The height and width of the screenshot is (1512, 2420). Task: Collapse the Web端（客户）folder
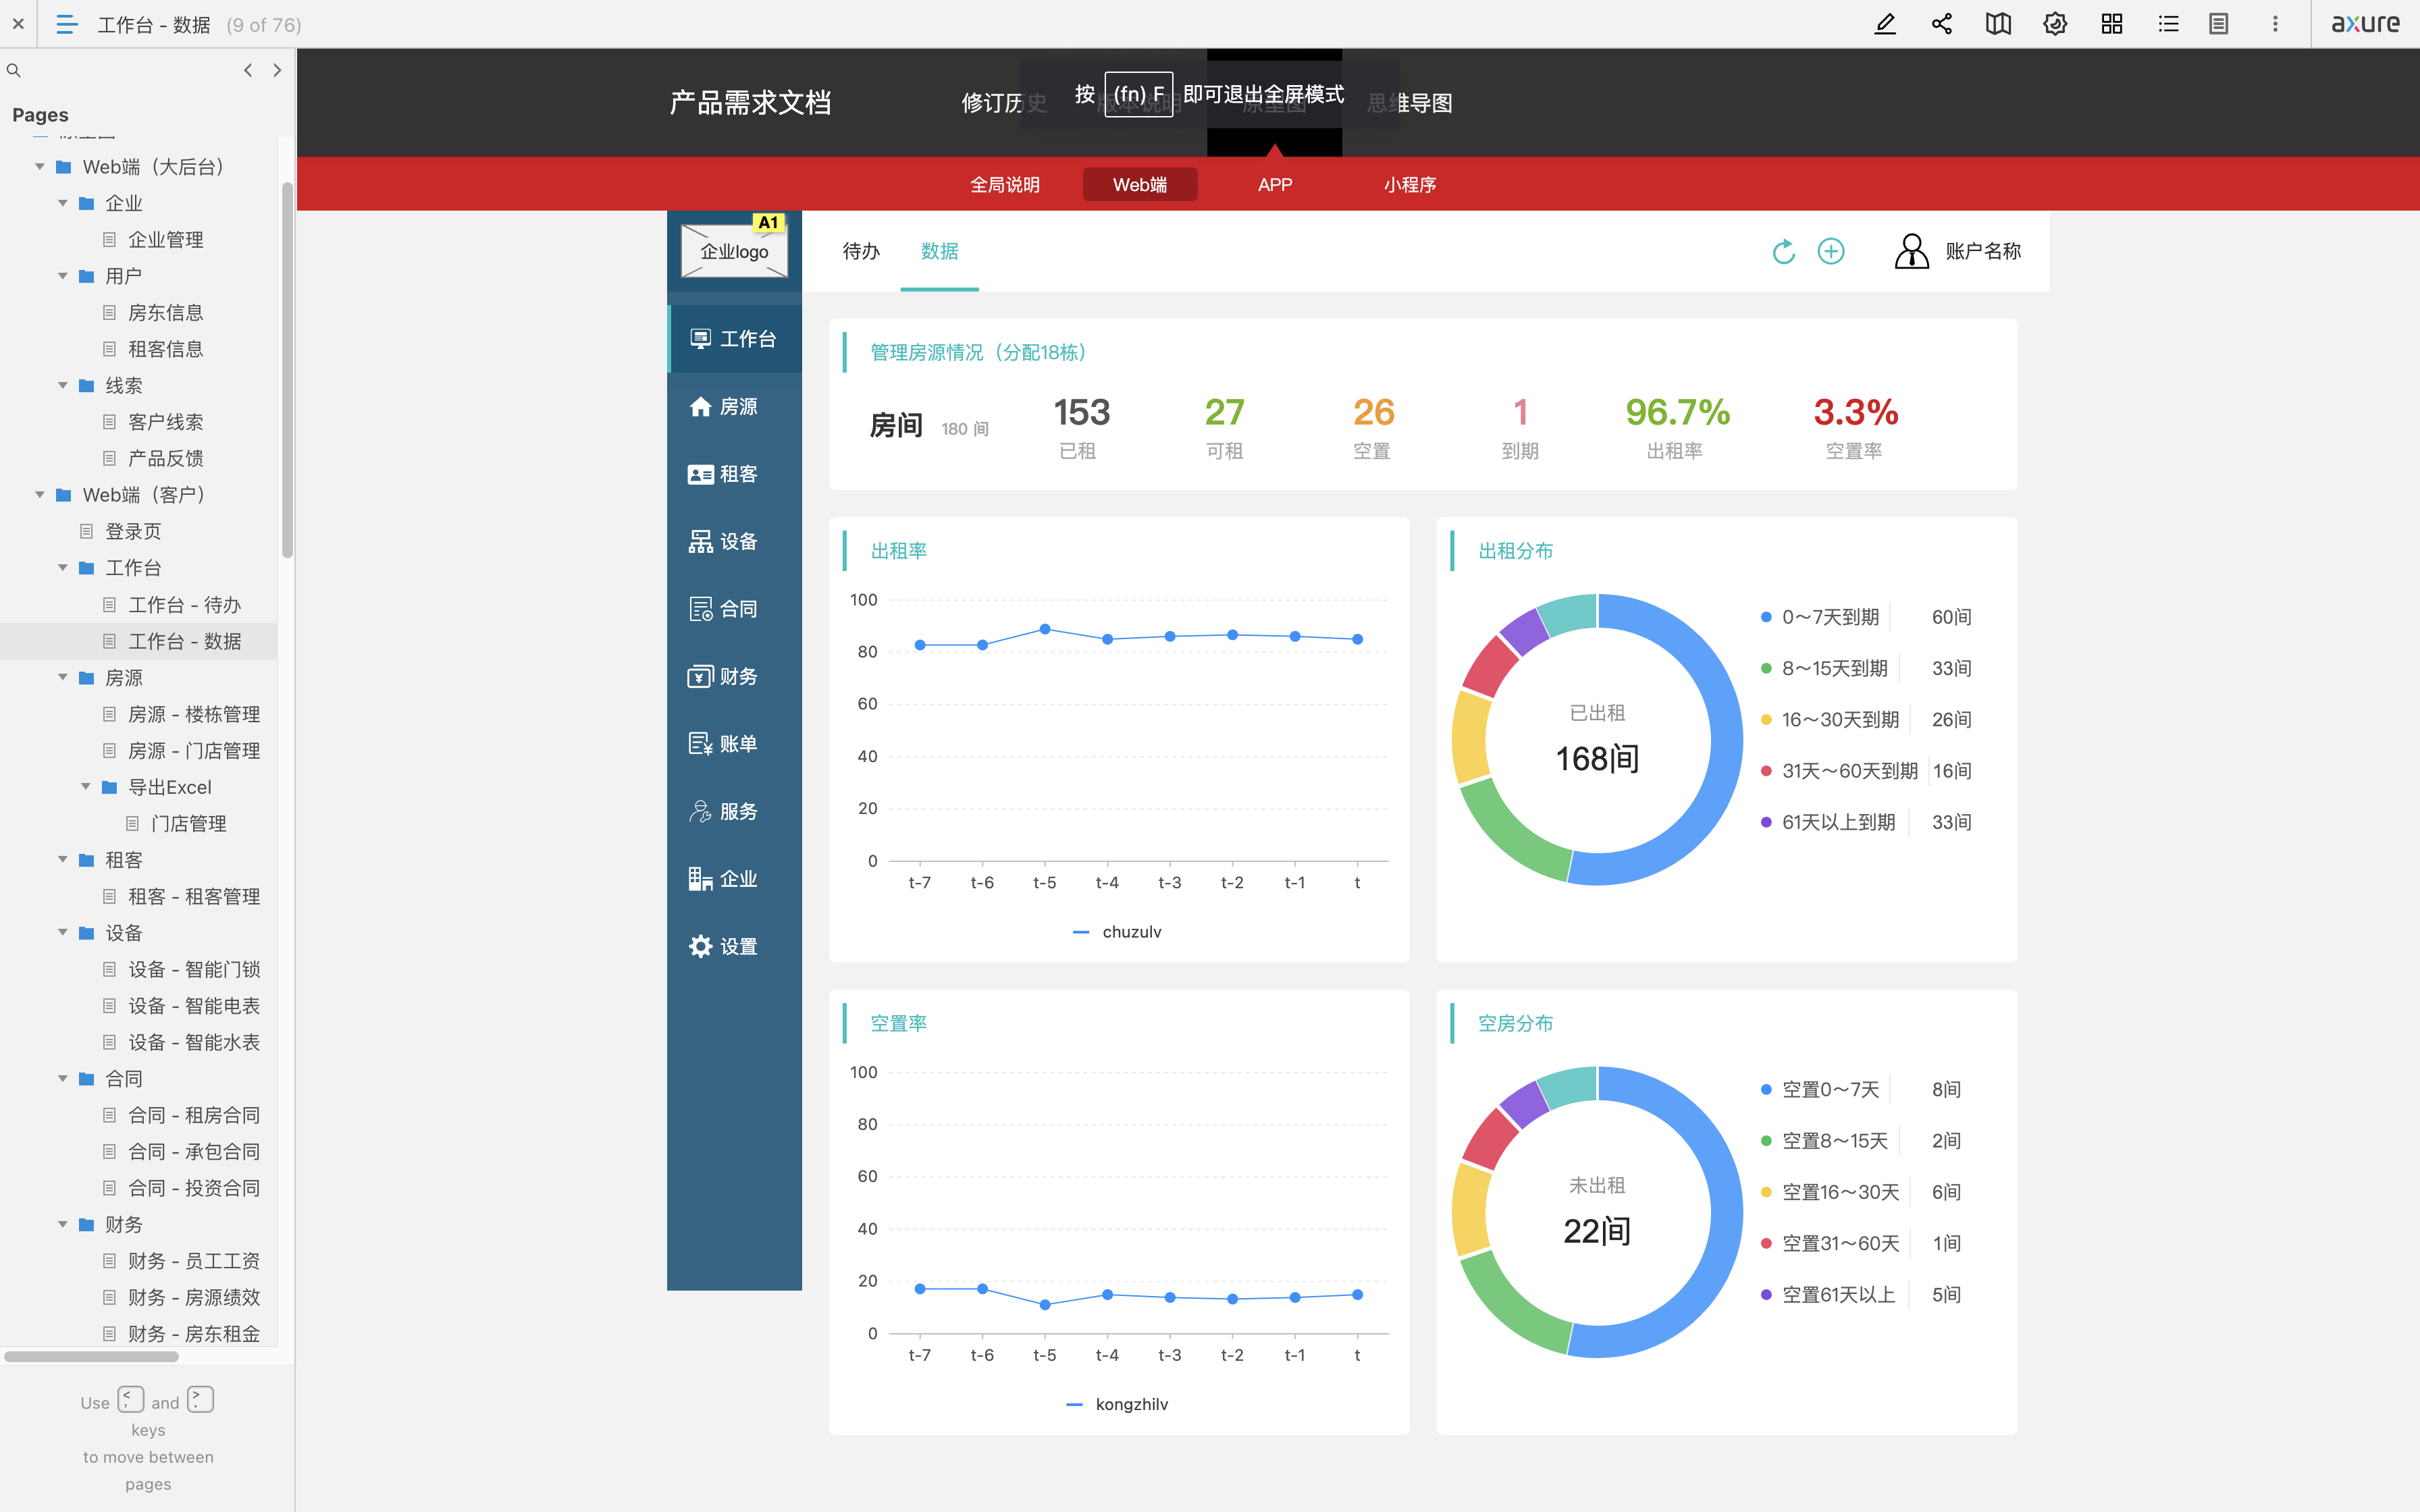40,495
